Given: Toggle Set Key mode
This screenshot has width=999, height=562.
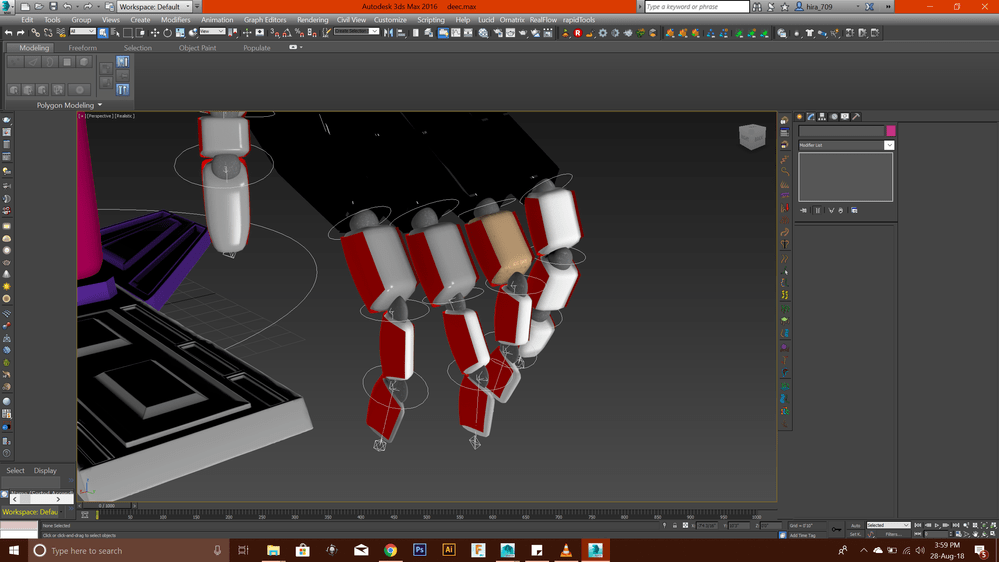Looking at the screenshot, I should click(x=856, y=534).
